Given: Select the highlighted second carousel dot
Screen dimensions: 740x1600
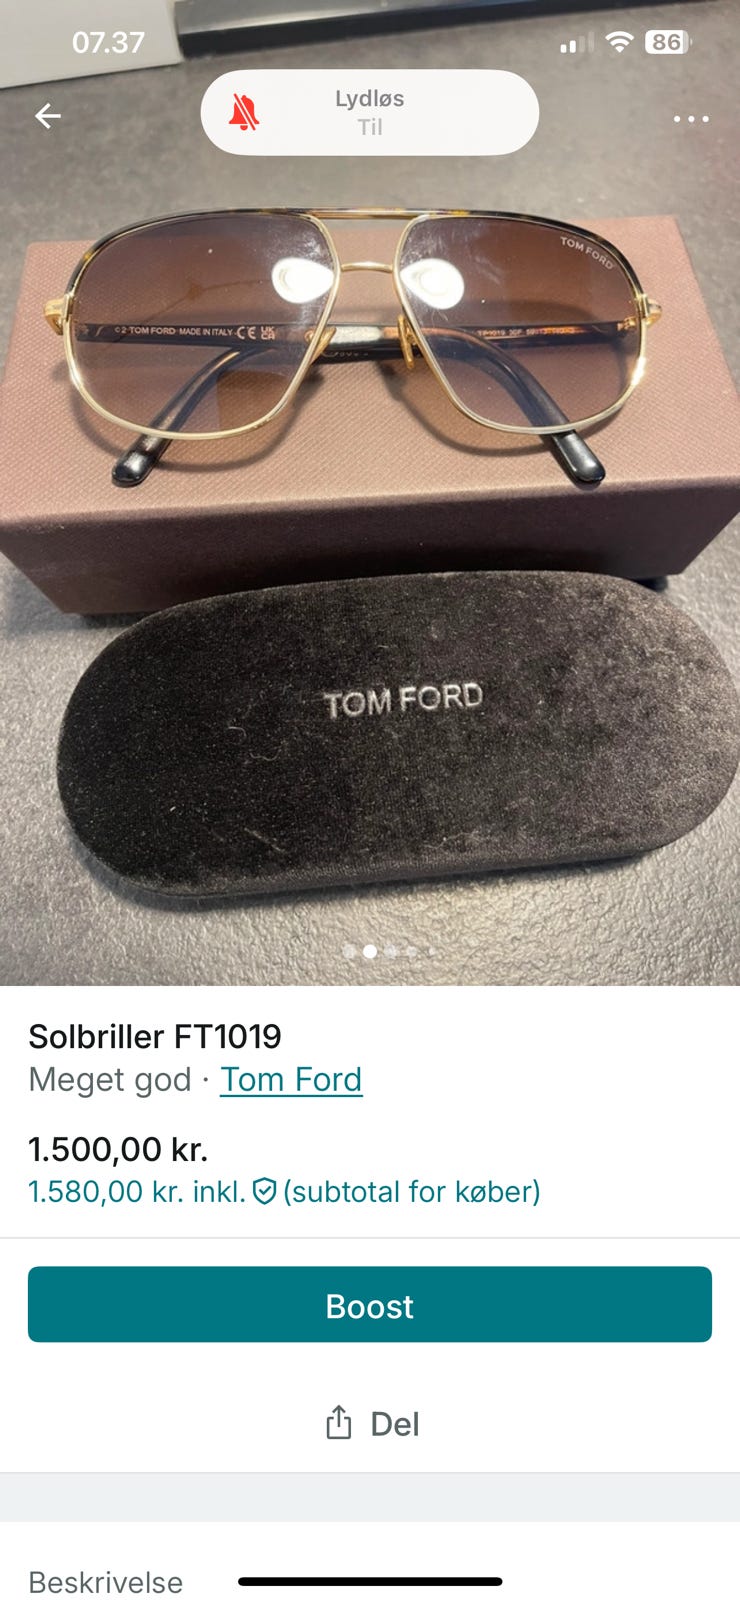Looking at the screenshot, I should coord(370,952).
